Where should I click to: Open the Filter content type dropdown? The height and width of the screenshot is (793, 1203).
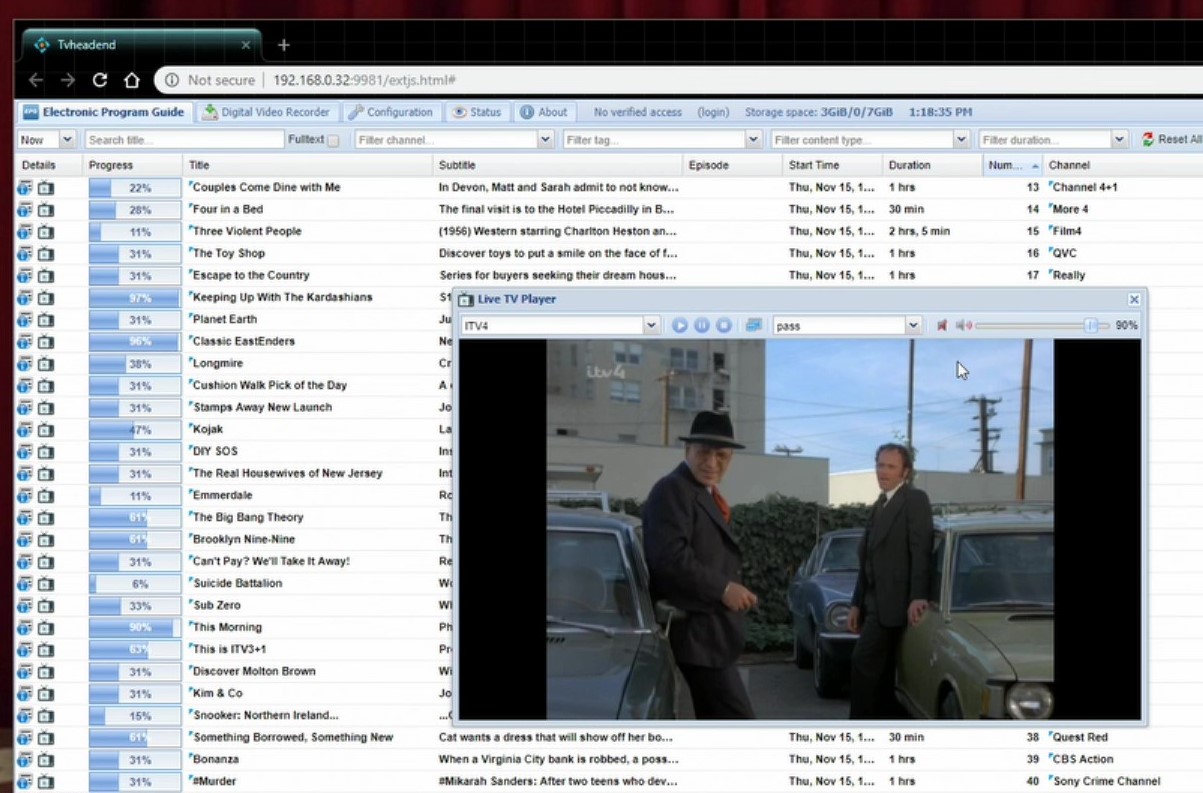click(x=961, y=140)
